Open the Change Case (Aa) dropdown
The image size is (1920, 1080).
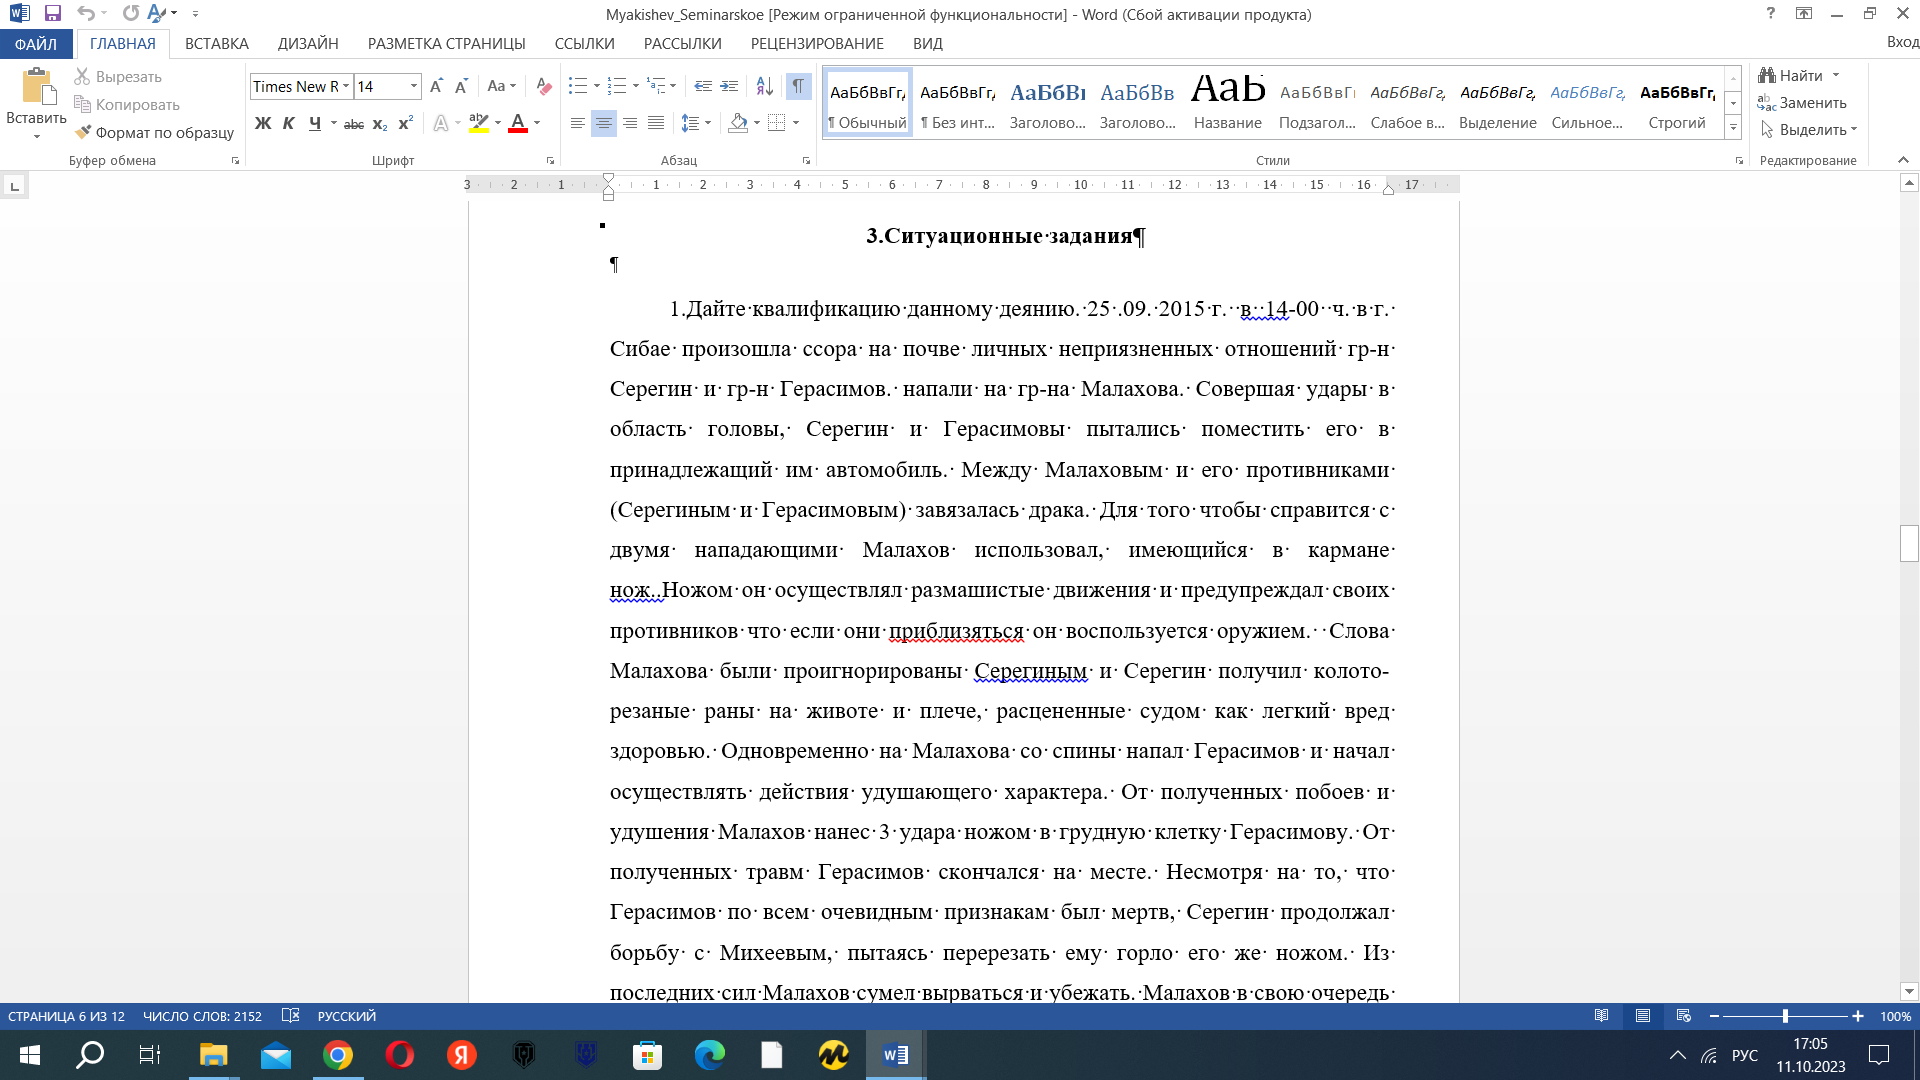pos(501,87)
